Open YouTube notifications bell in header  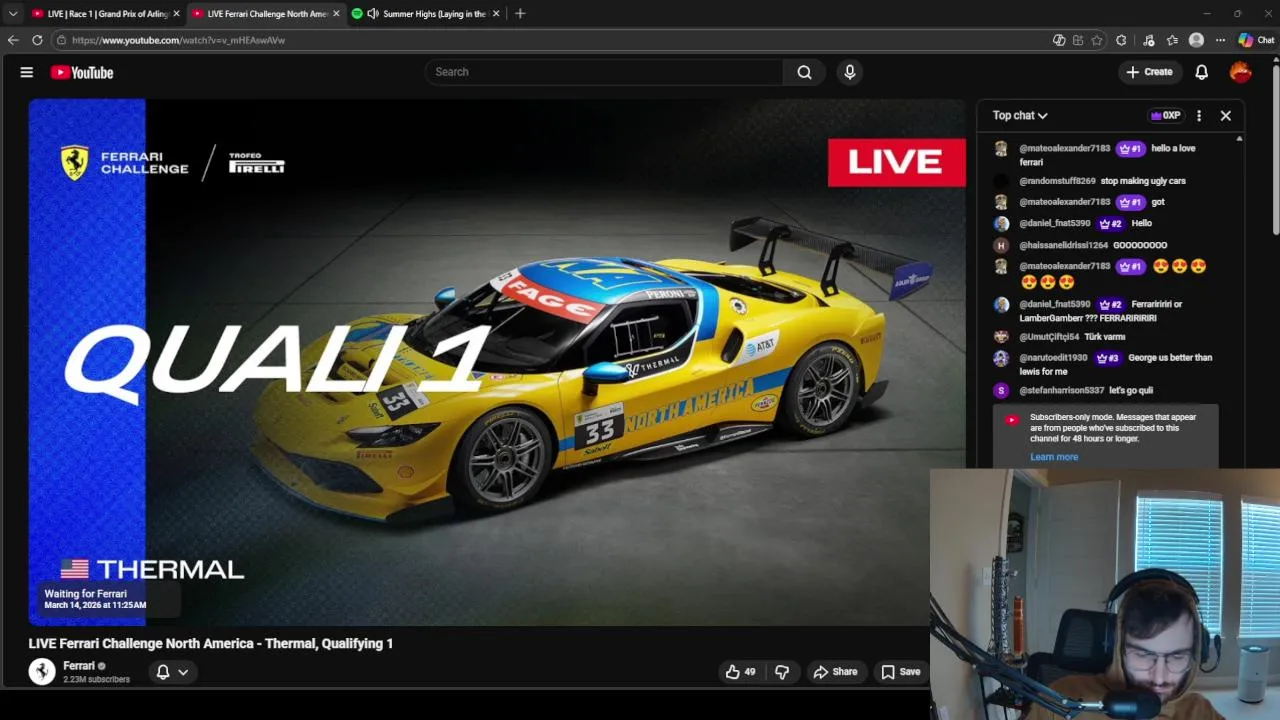(x=1202, y=72)
